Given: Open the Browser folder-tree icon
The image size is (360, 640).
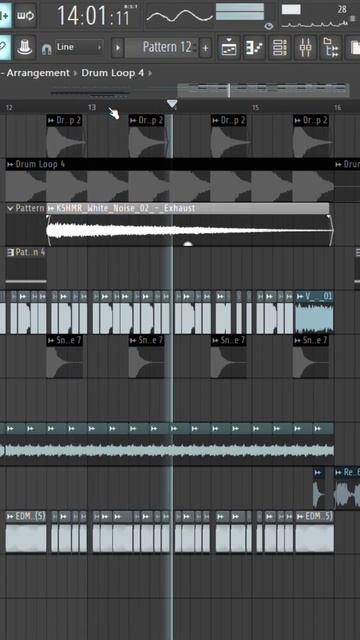Looking at the screenshot, I should click(x=331, y=48).
